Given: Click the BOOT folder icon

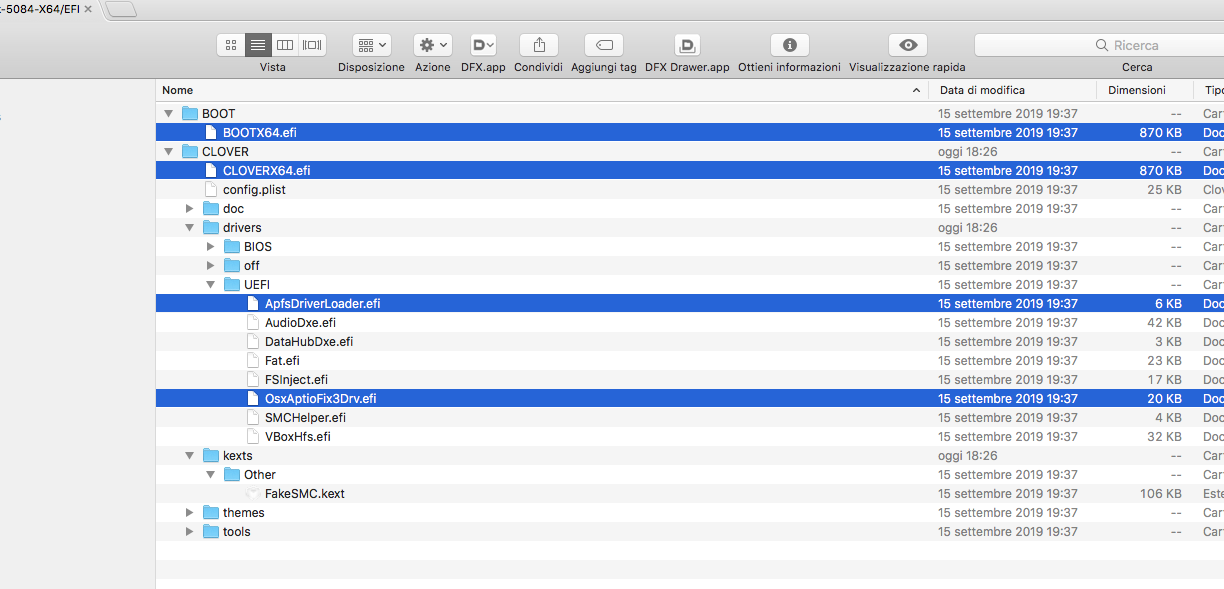Looking at the screenshot, I should point(190,114).
